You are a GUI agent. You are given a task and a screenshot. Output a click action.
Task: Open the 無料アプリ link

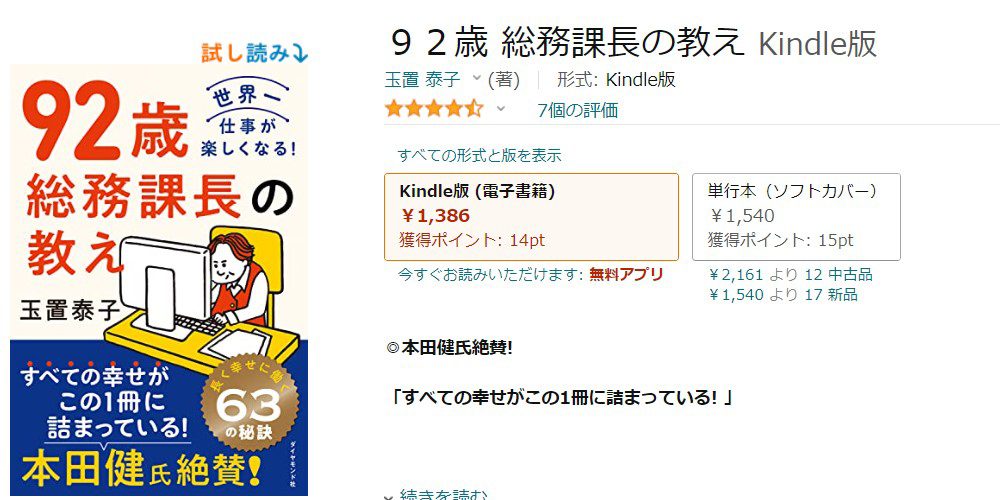(626, 275)
